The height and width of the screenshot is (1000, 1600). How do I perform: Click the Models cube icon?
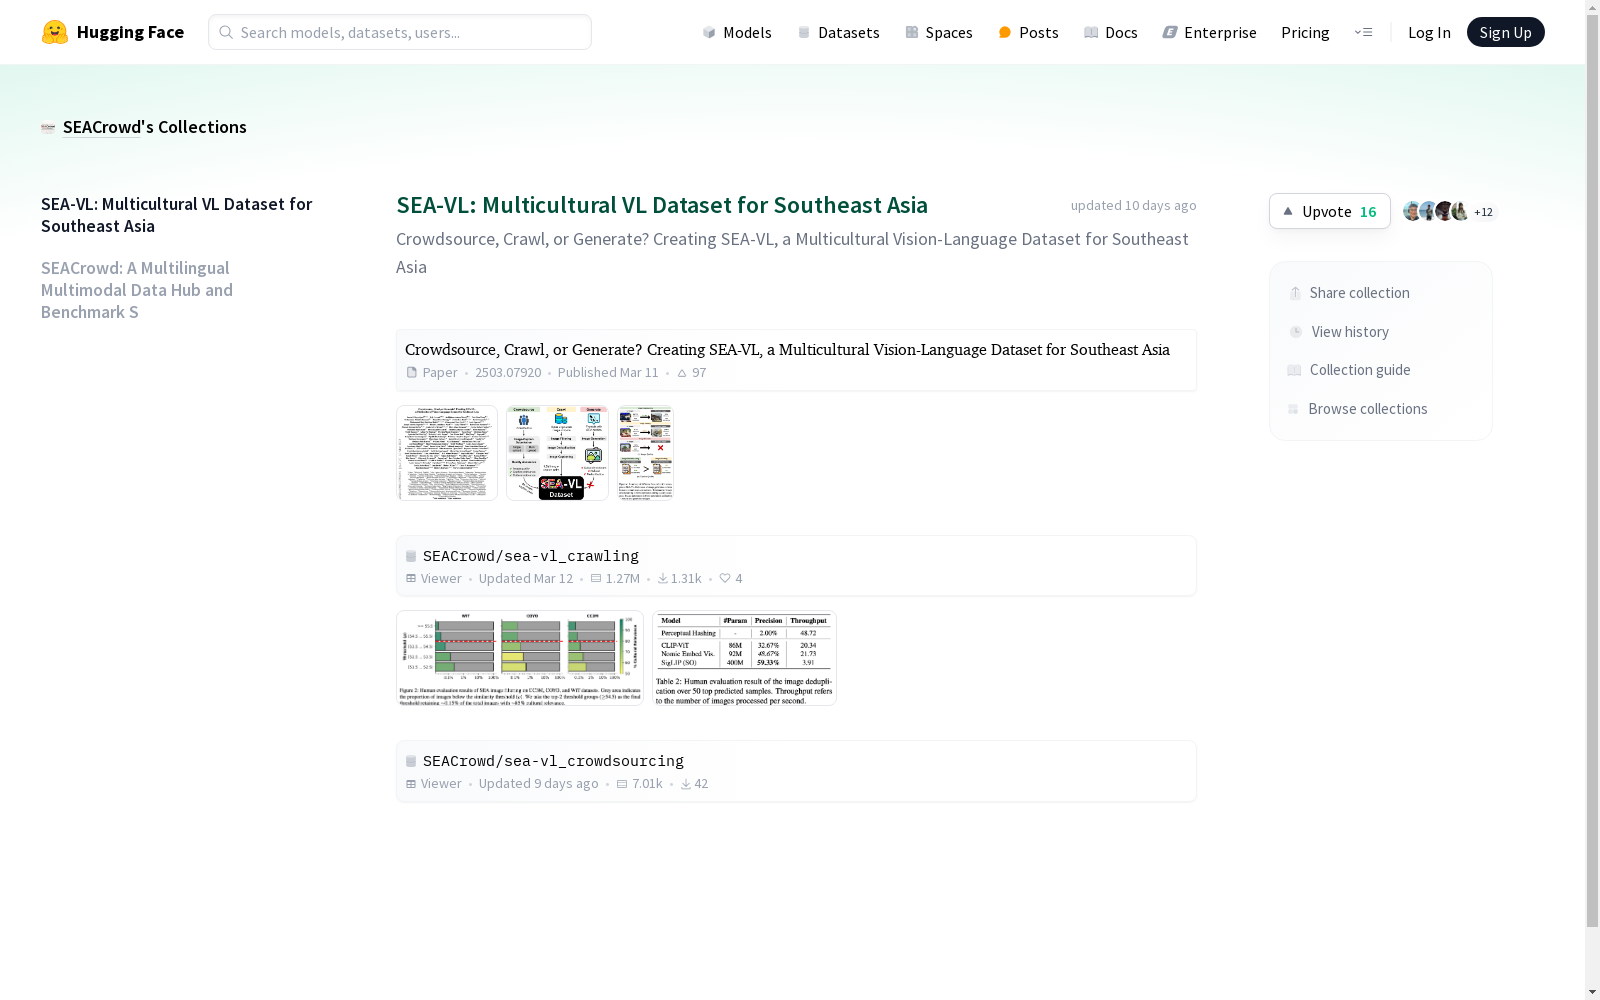pos(709,32)
